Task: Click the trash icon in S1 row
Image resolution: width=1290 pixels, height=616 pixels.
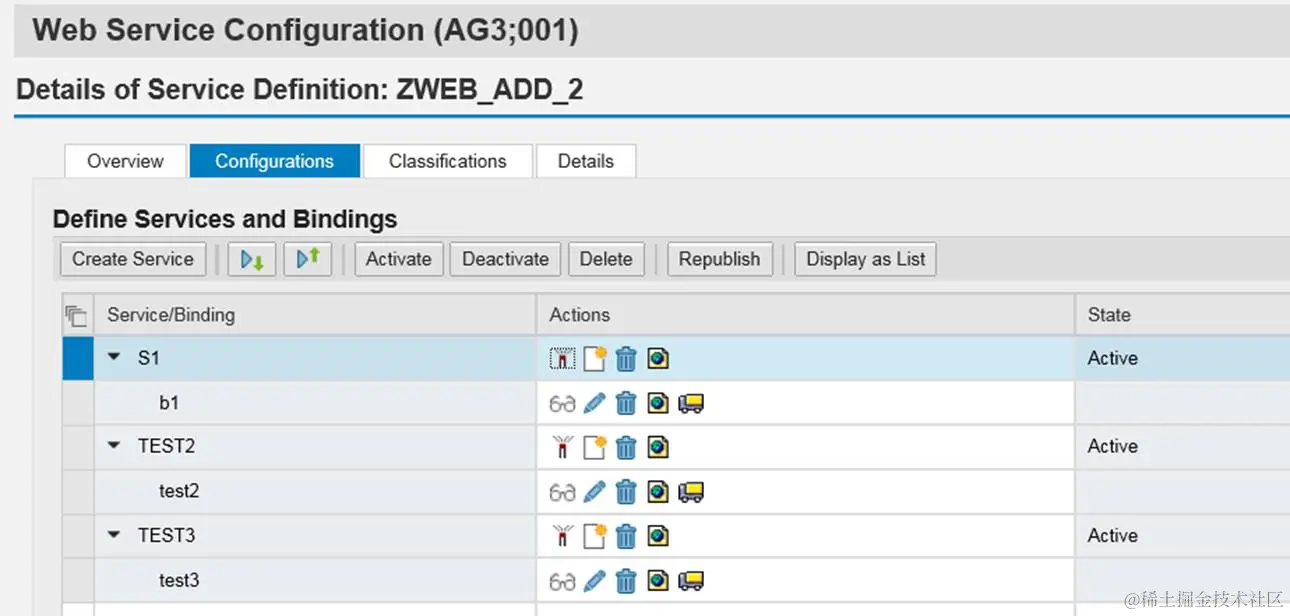Action: [x=626, y=358]
